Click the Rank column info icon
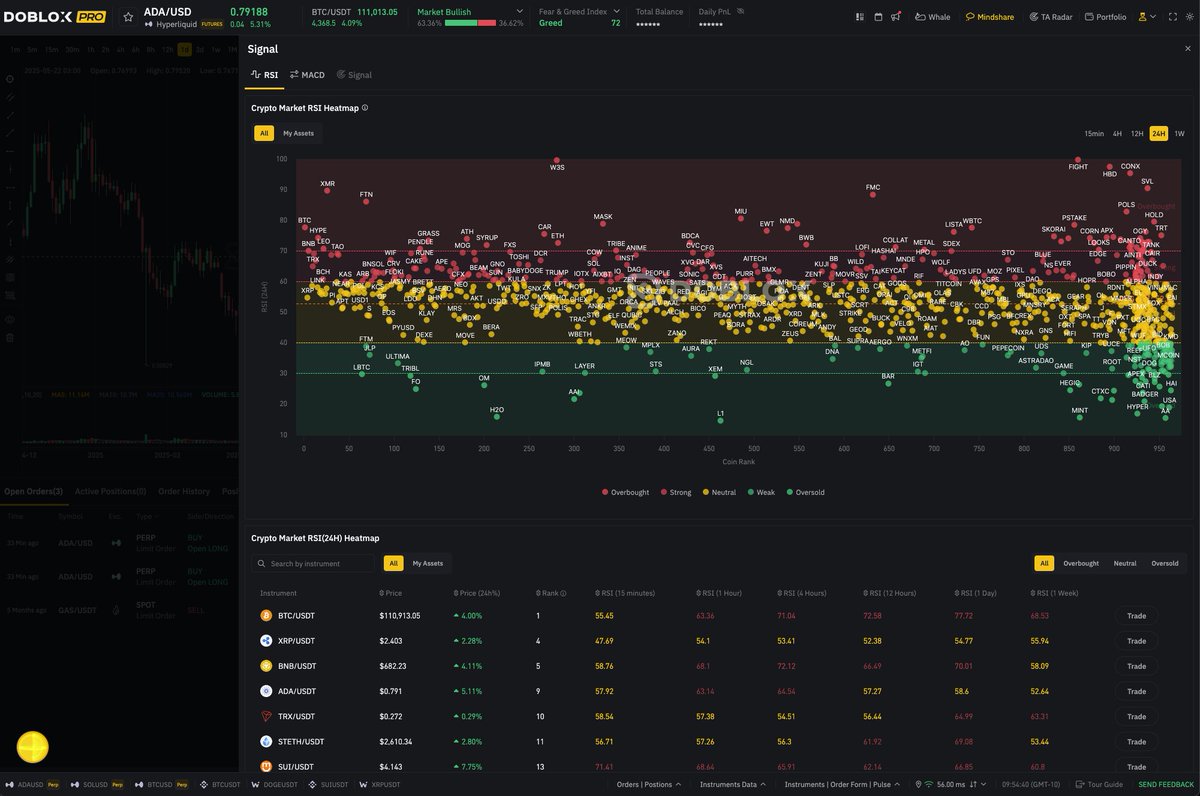 coord(565,593)
